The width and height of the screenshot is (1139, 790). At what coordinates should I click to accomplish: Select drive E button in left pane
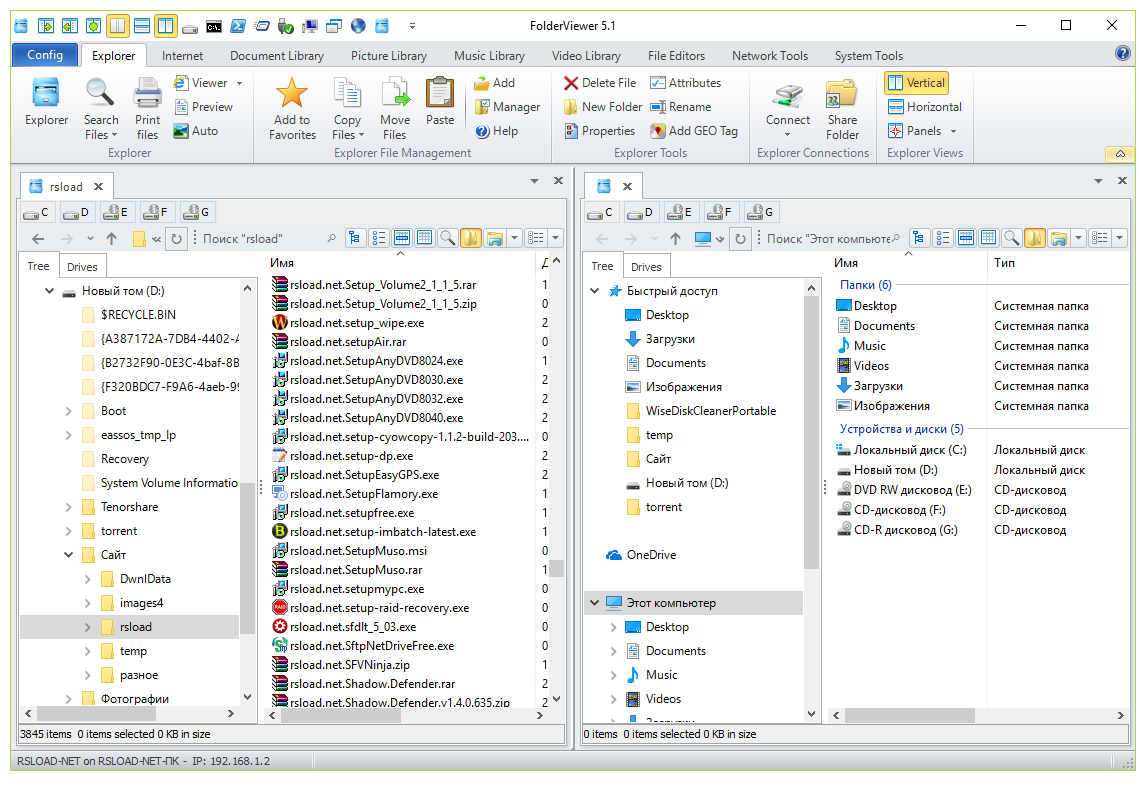(117, 212)
